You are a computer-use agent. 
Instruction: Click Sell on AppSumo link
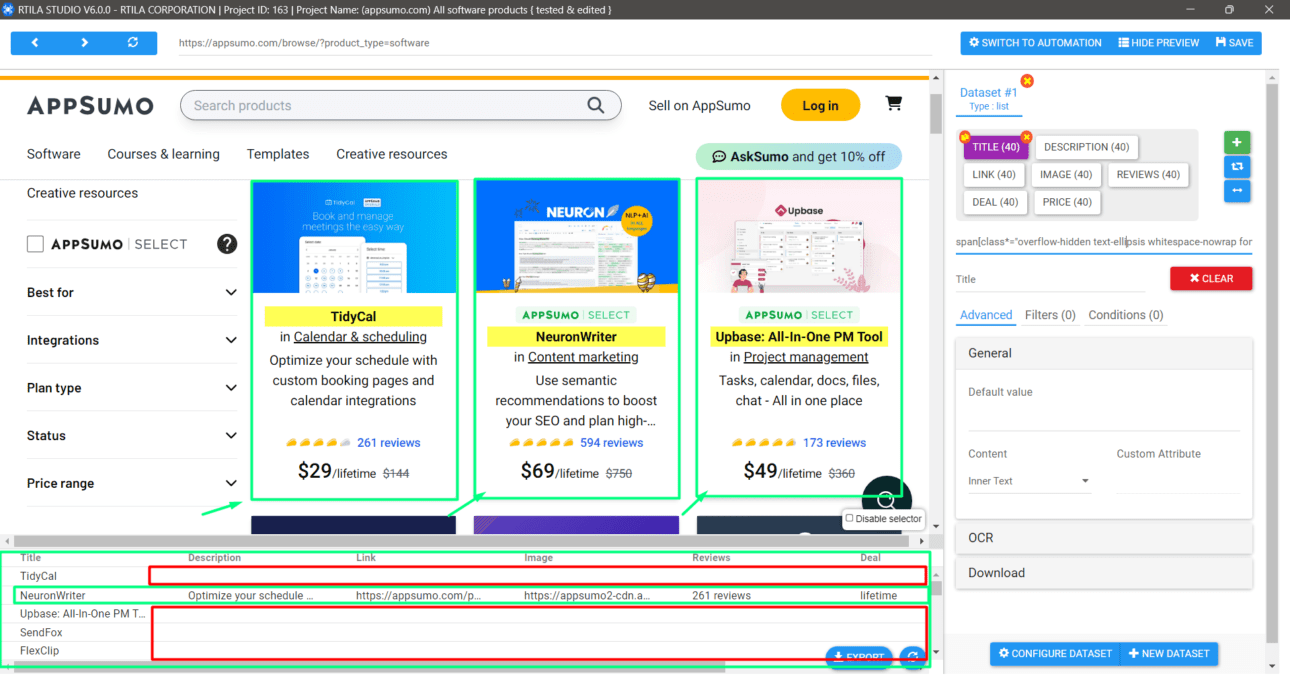699,105
